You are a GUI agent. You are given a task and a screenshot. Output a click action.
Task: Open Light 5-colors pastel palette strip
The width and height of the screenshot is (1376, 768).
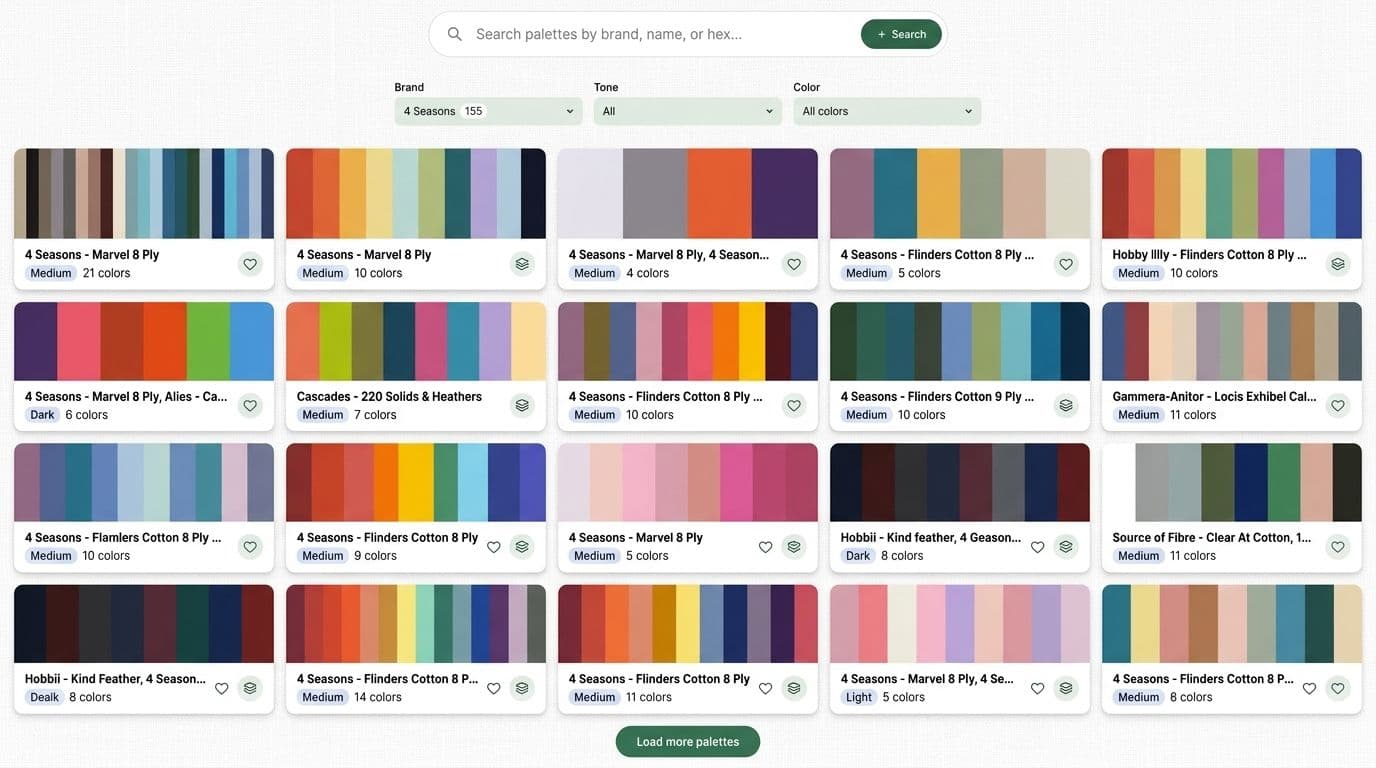(x=960, y=624)
